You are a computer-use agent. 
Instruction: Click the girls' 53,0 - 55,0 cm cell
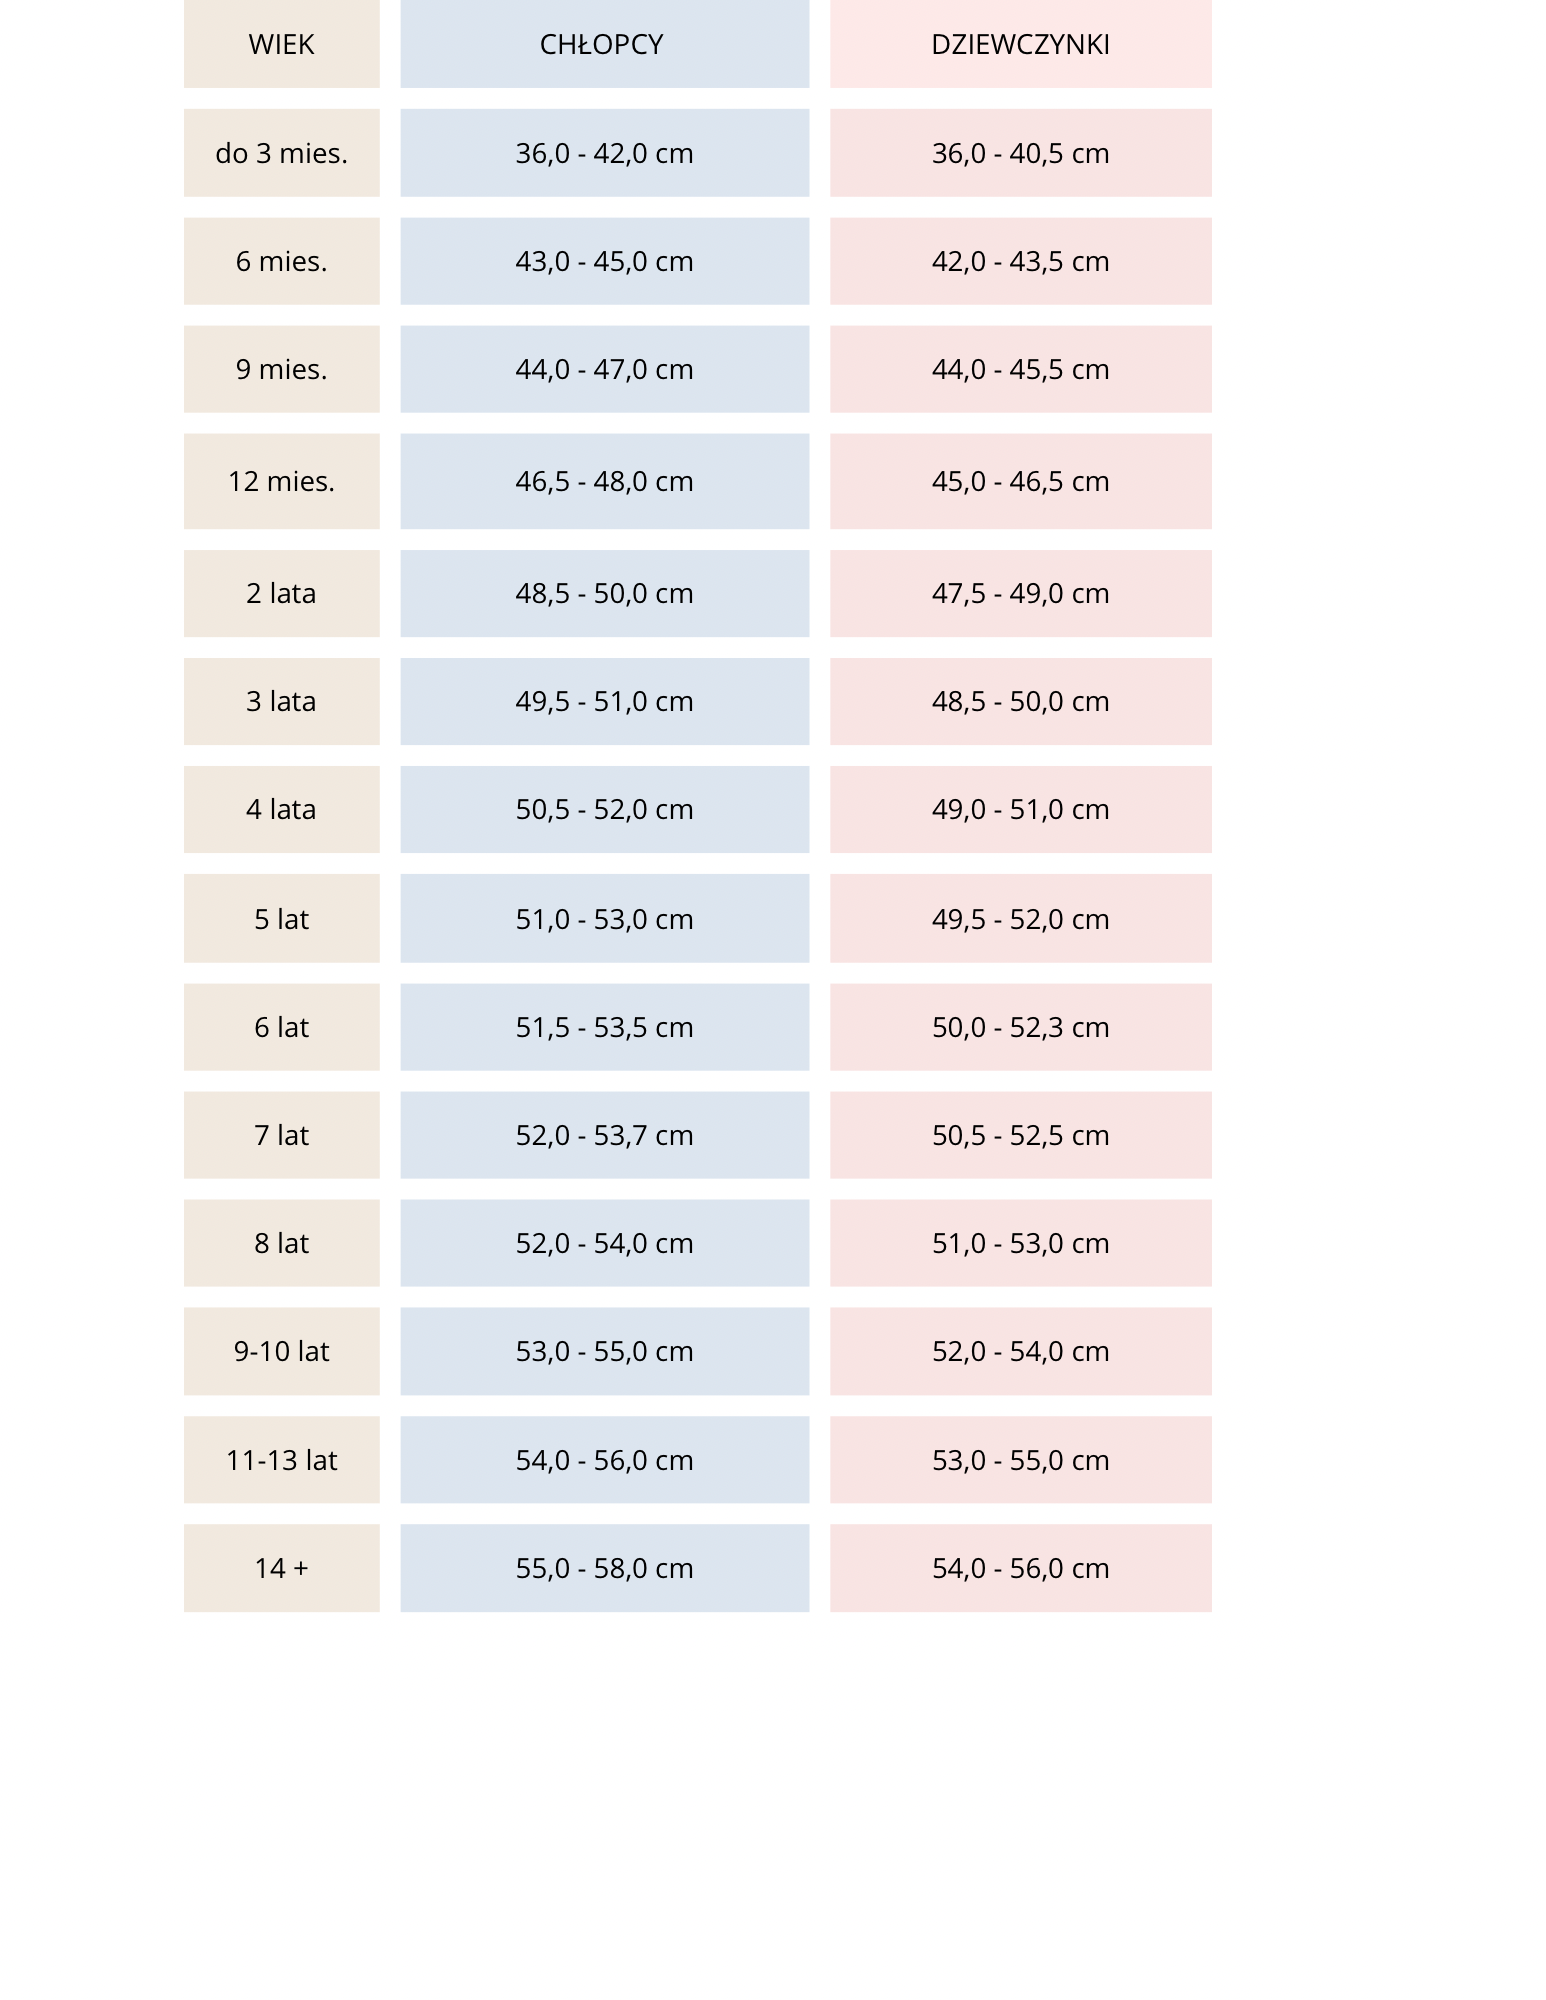pyautogui.click(x=1020, y=1460)
